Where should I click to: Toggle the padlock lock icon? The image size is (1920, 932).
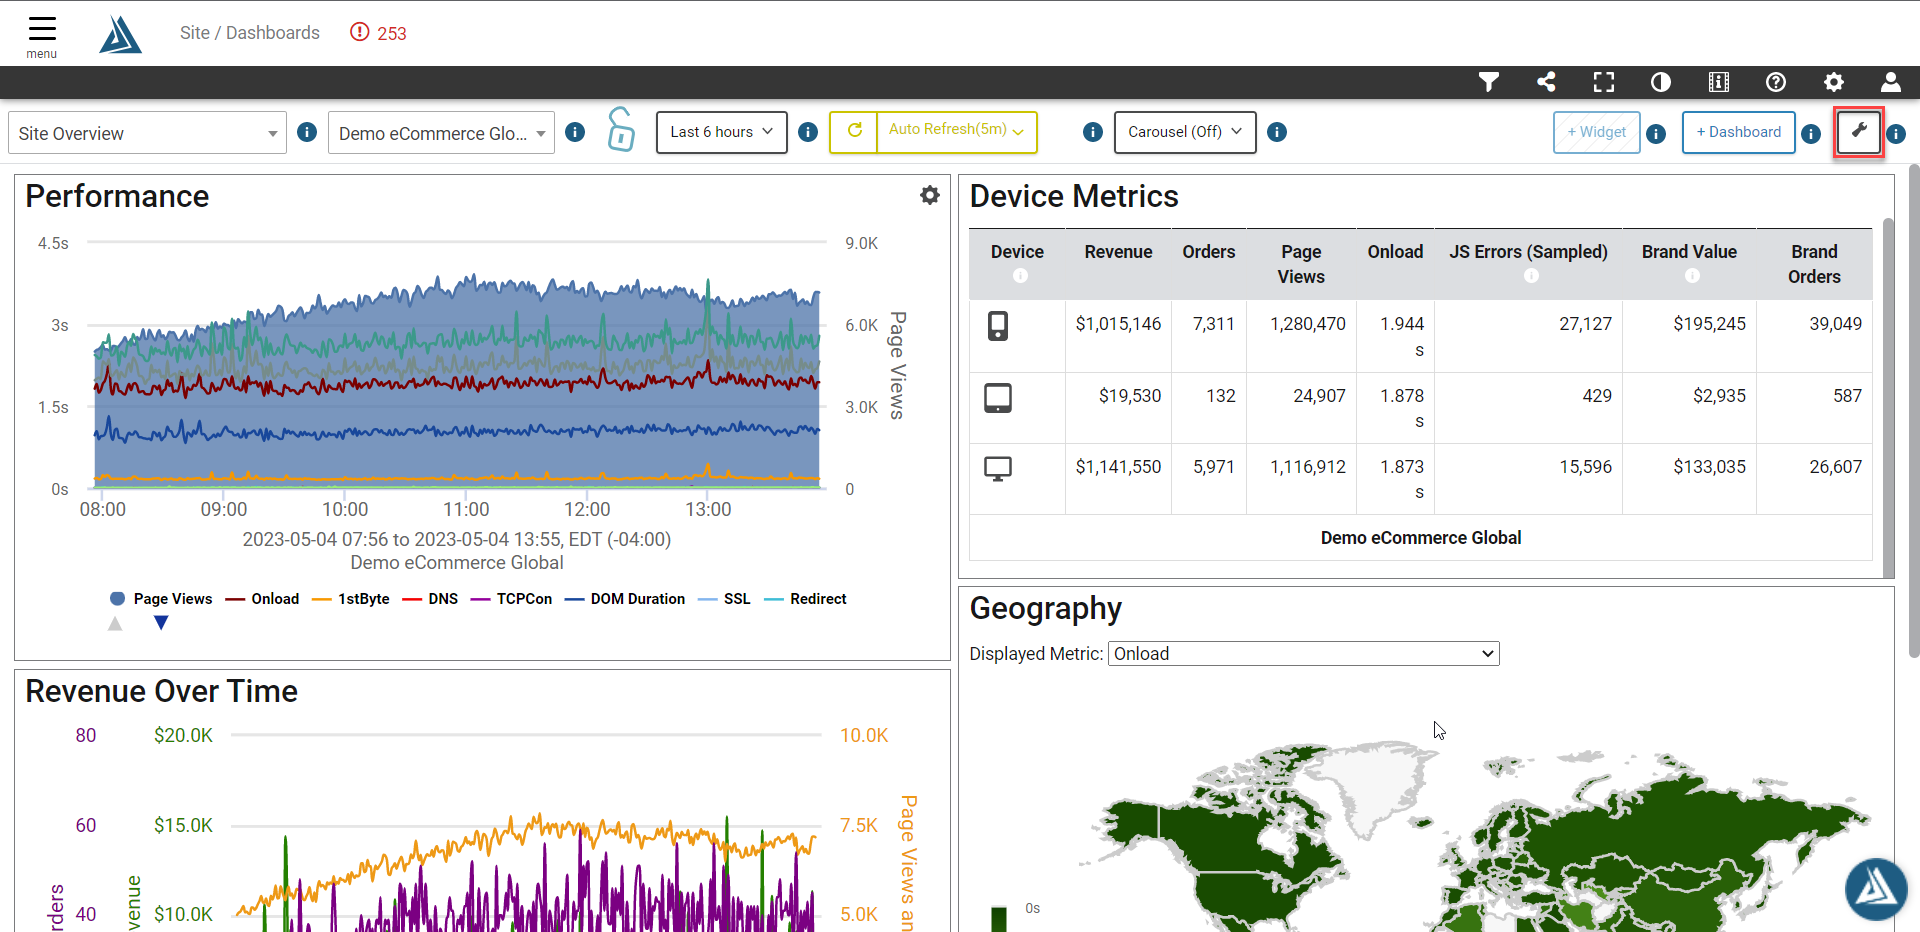621,130
